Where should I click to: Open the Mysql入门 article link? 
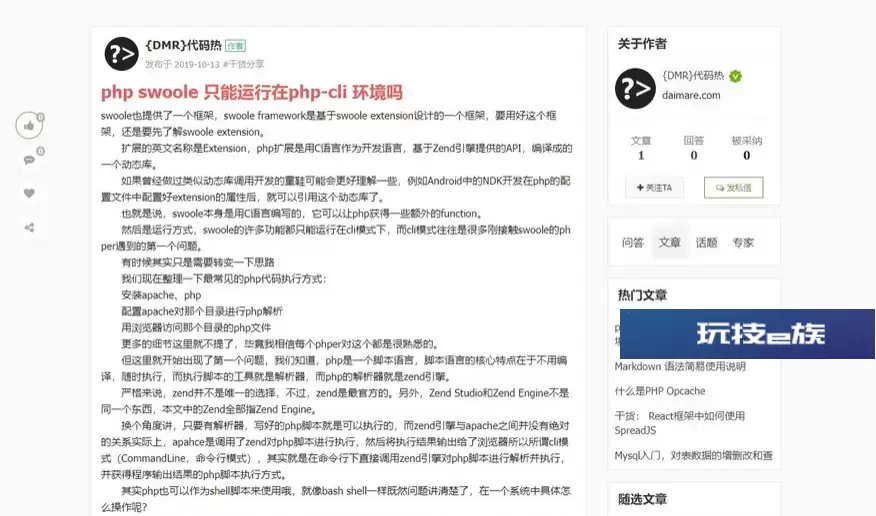(693, 456)
